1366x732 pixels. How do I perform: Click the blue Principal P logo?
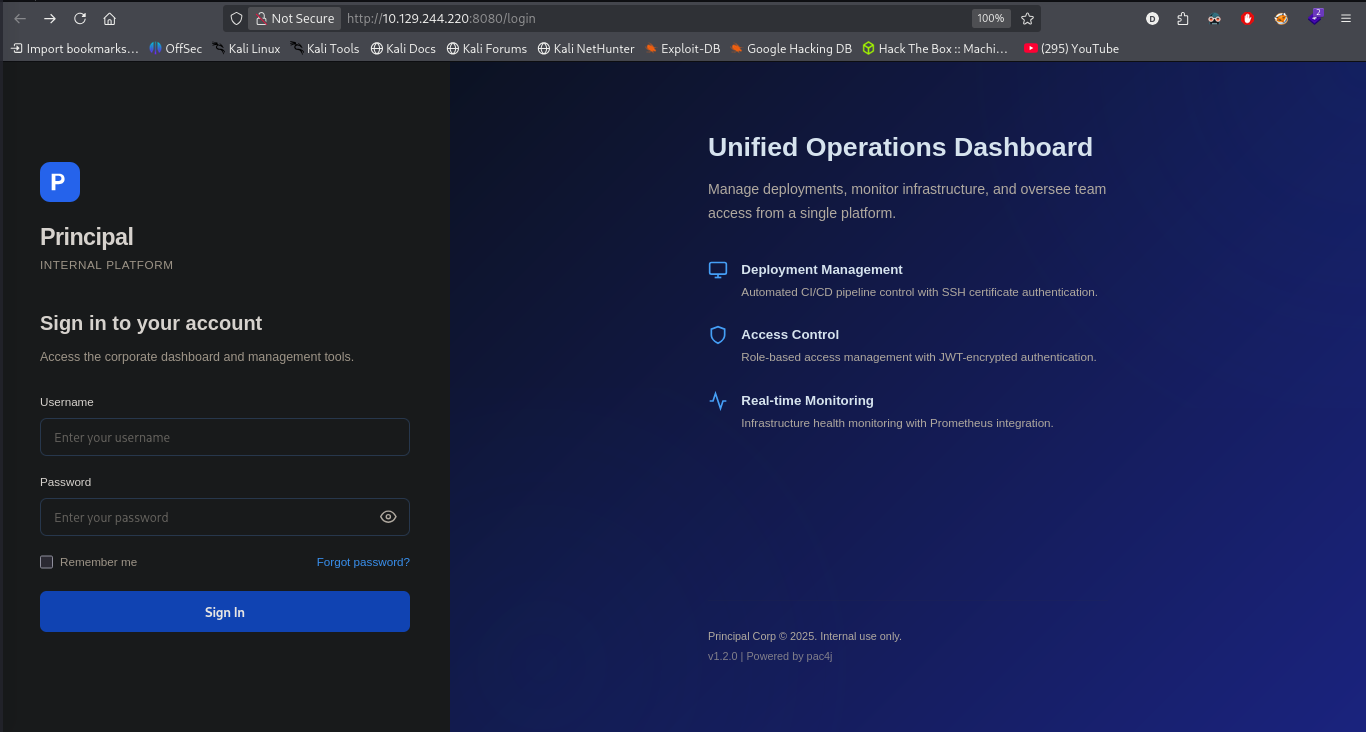60,182
